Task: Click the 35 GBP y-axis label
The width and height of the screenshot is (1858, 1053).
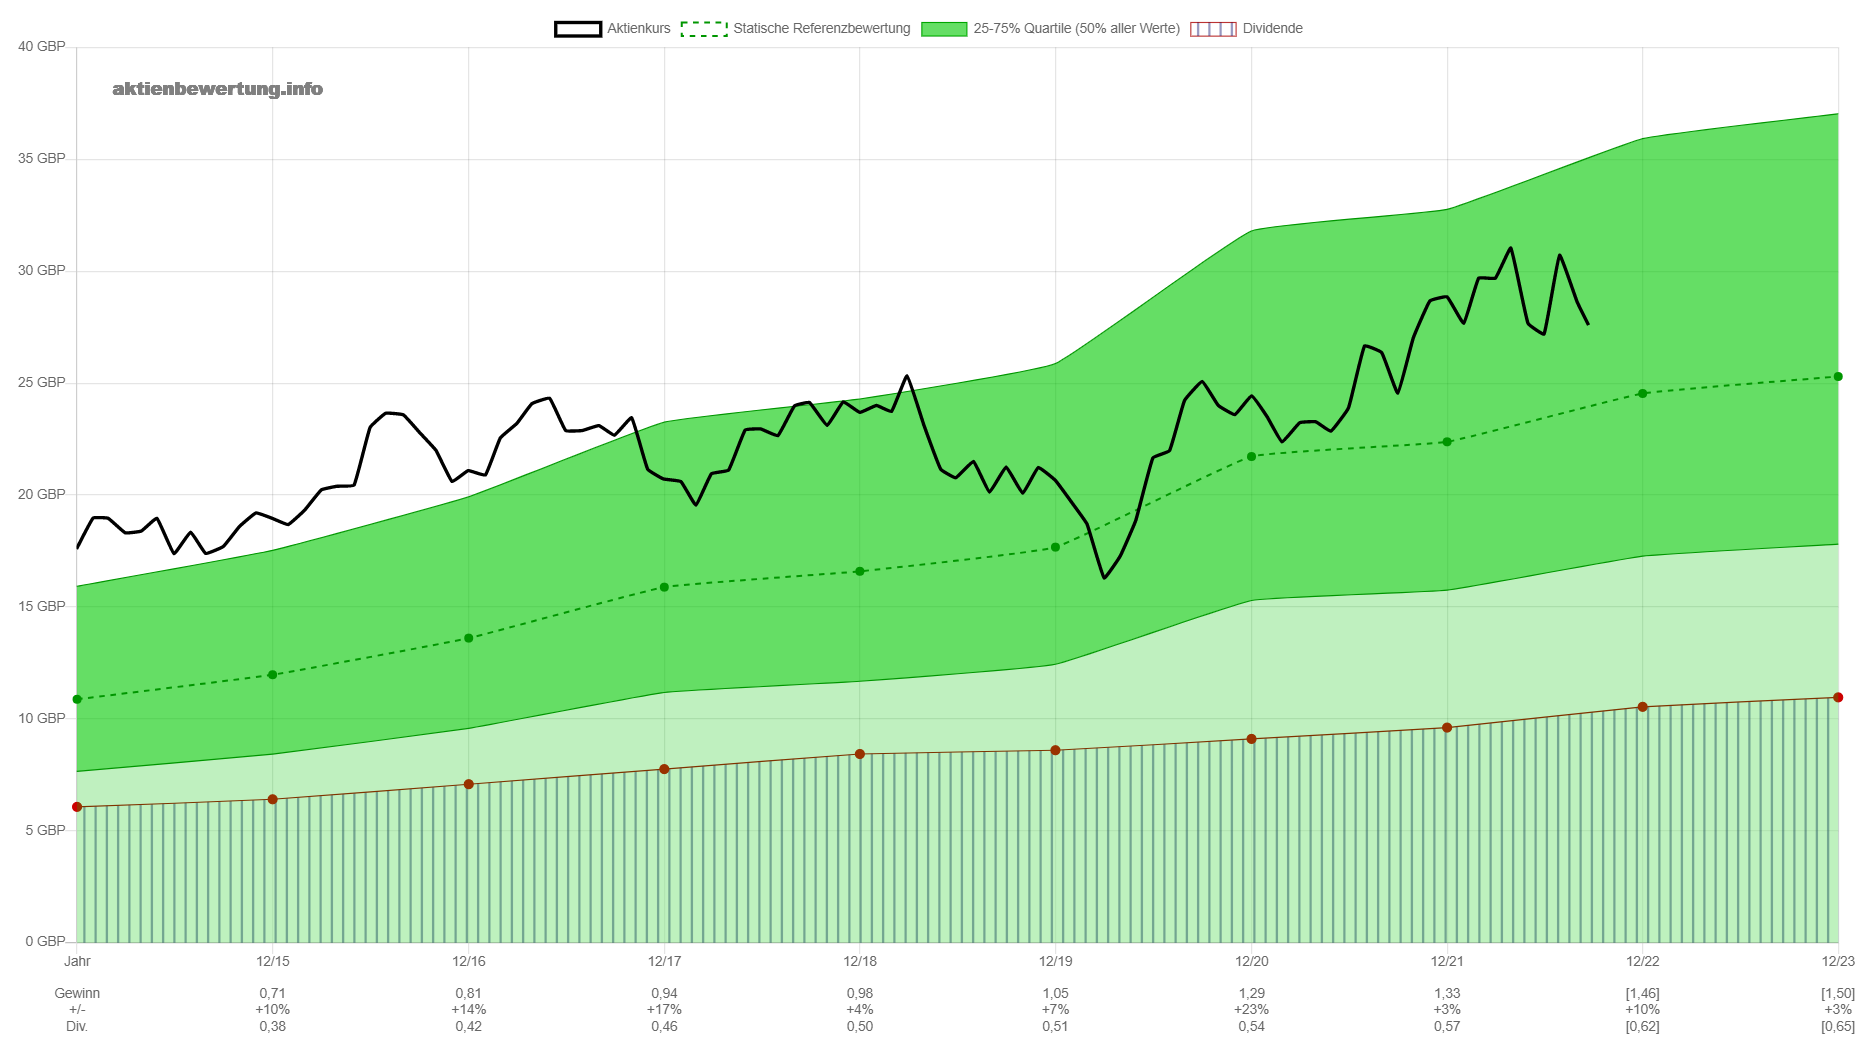Action: pyautogui.click(x=42, y=159)
